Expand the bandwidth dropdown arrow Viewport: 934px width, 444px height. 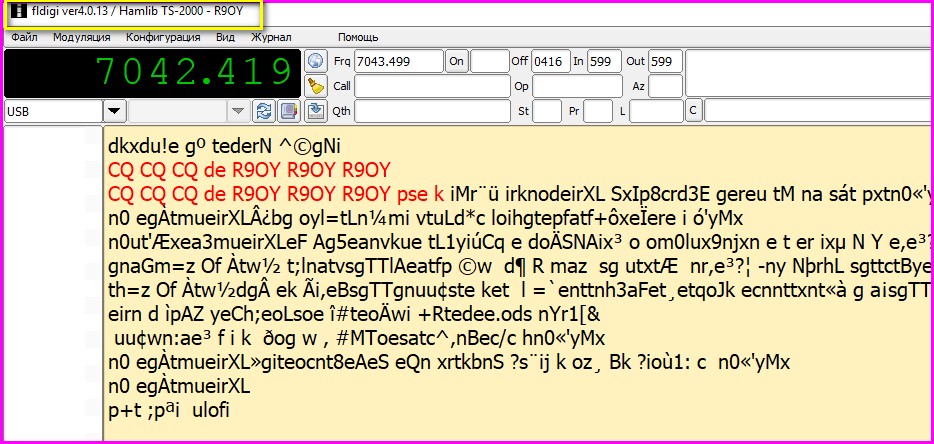[x=238, y=111]
